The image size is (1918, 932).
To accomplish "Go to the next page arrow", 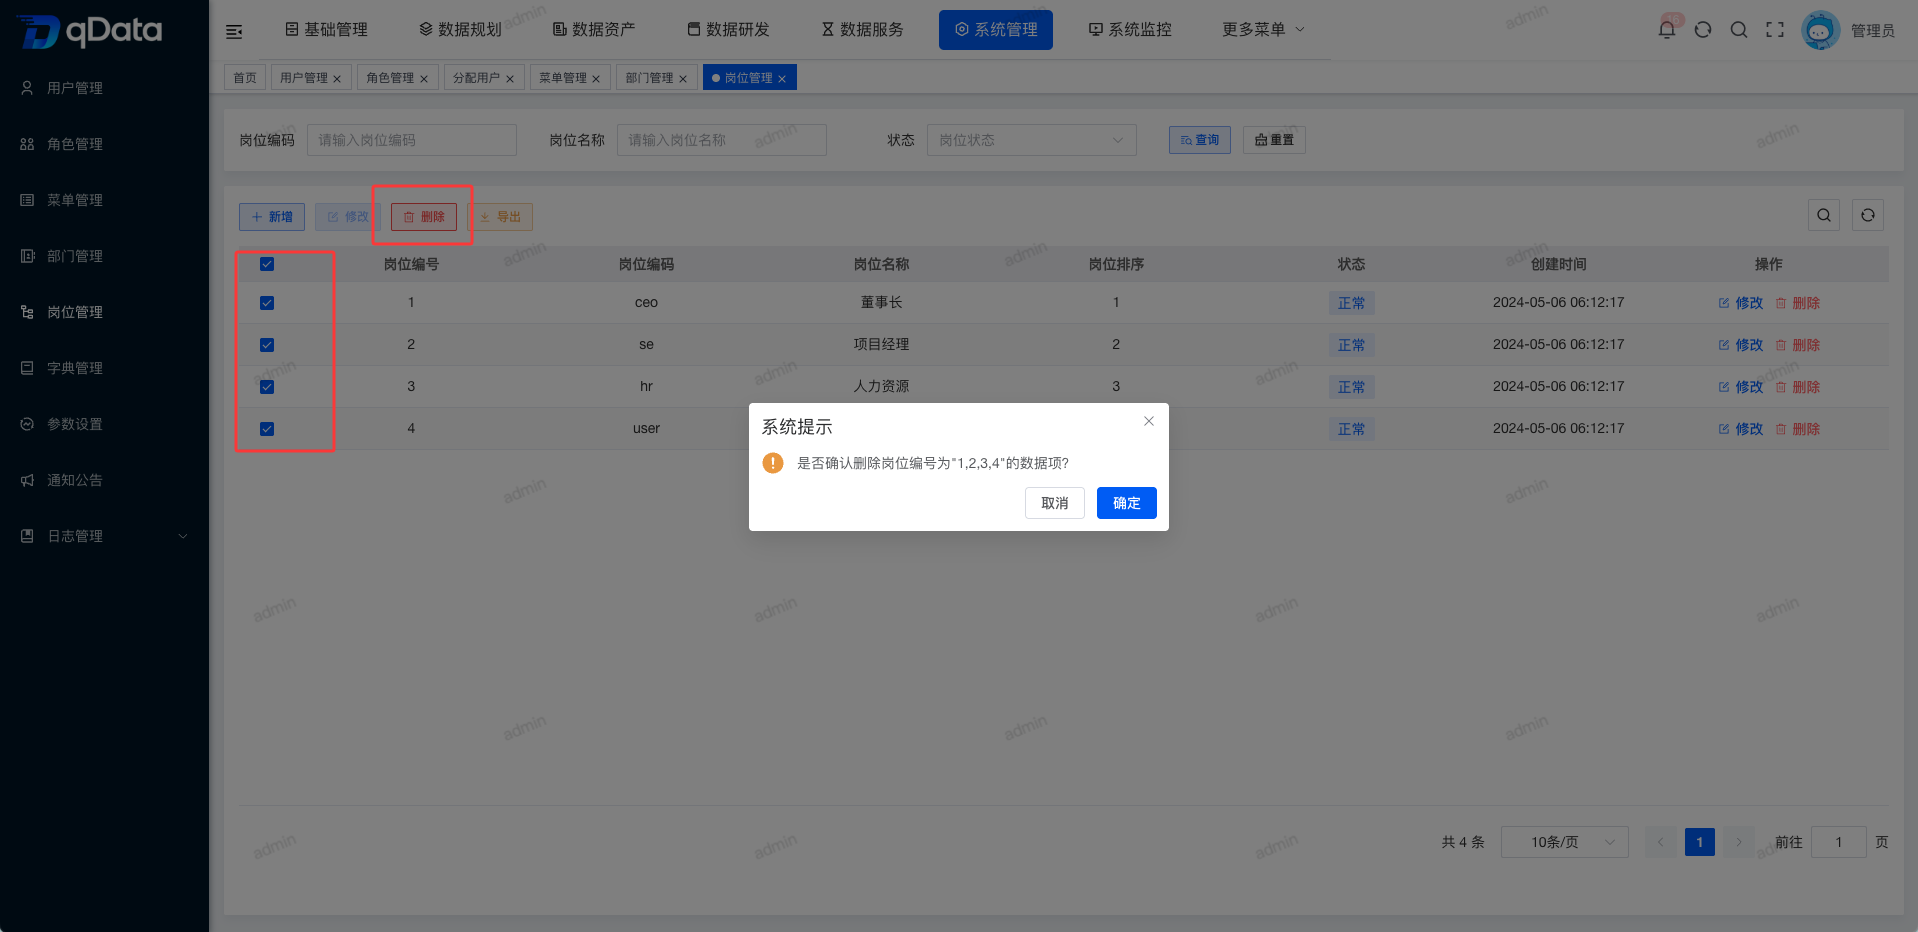I will 1739,842.
